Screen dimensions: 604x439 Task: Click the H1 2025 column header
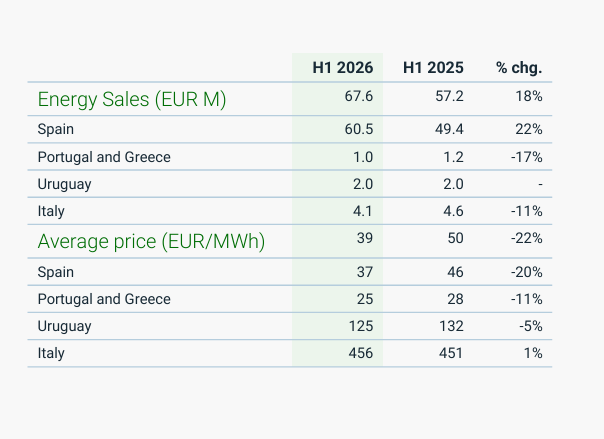click(433, 68)
